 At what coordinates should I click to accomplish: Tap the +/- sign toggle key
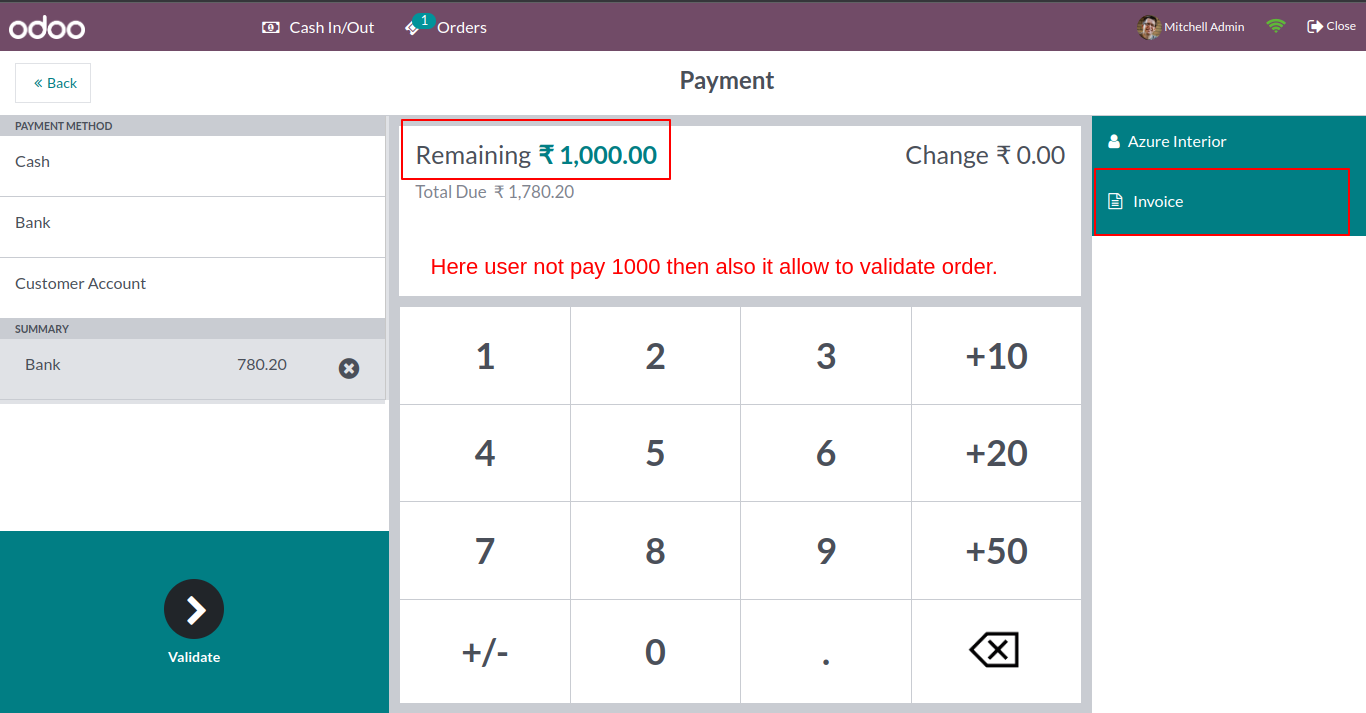coord(485,651)
